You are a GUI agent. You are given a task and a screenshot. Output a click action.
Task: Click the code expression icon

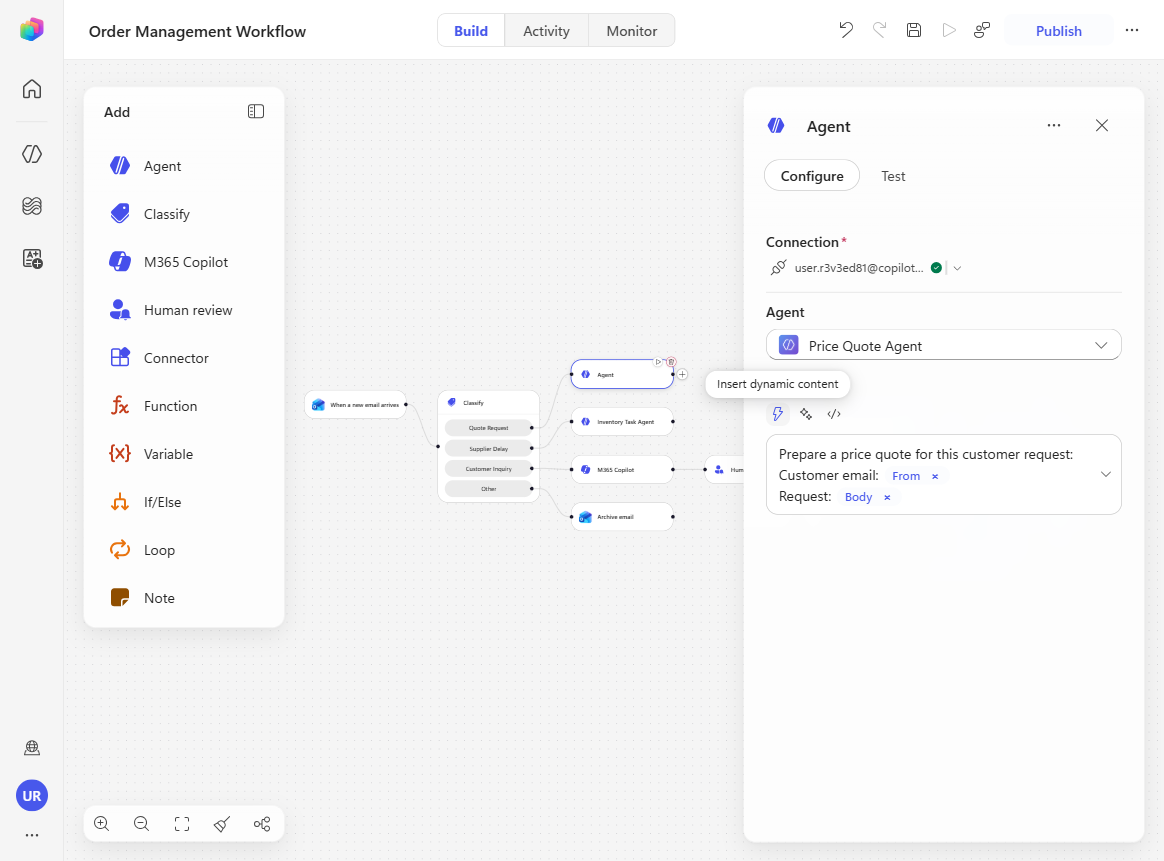coord(834,413)
